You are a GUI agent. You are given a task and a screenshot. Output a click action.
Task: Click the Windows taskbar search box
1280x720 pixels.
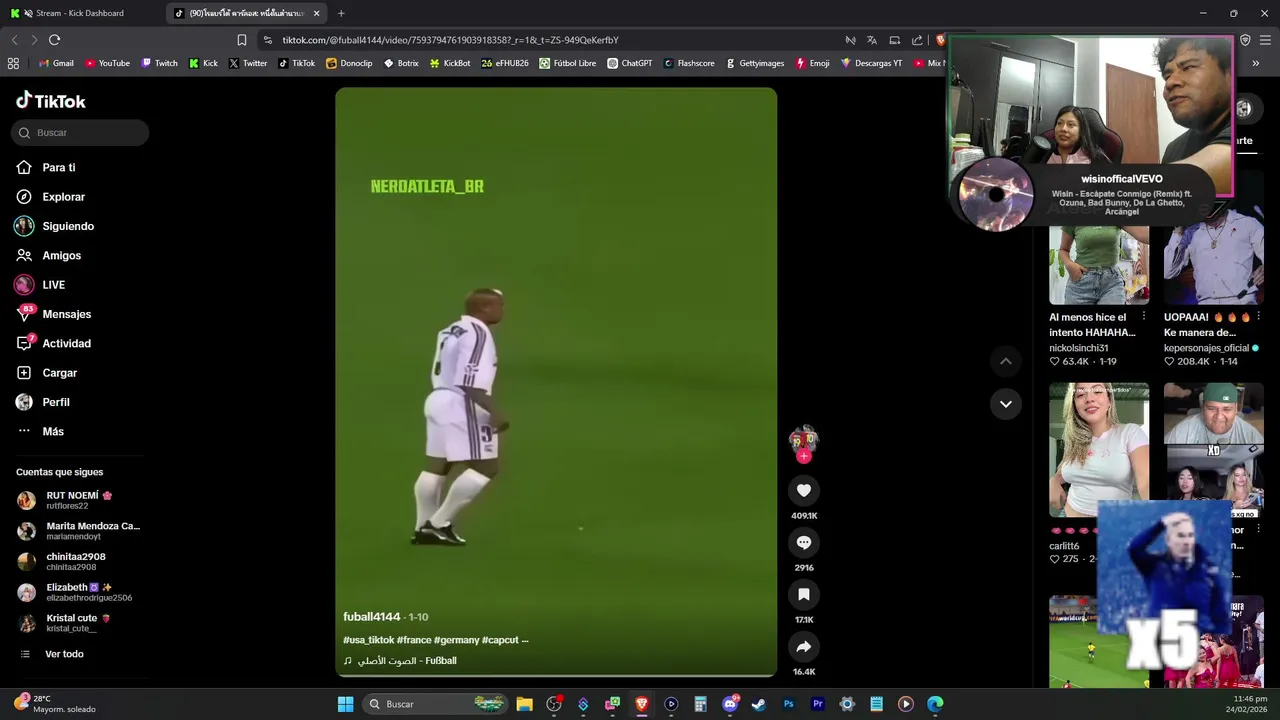coord(435,704)
